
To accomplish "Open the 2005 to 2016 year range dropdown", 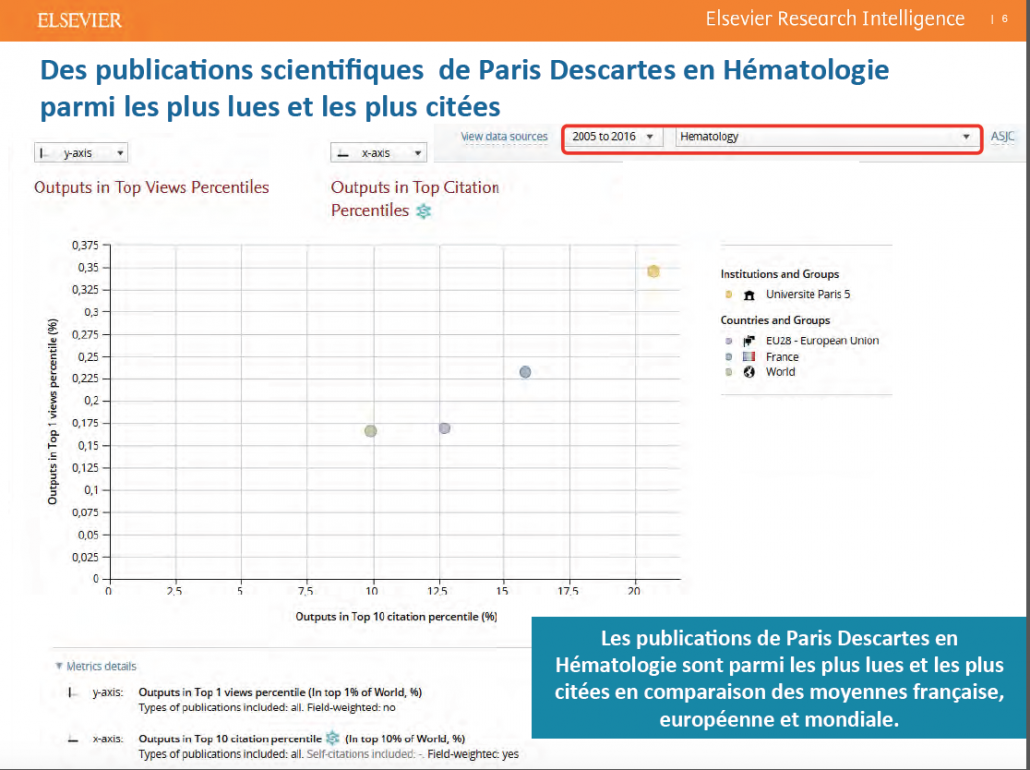I will [x=613, y=137].
